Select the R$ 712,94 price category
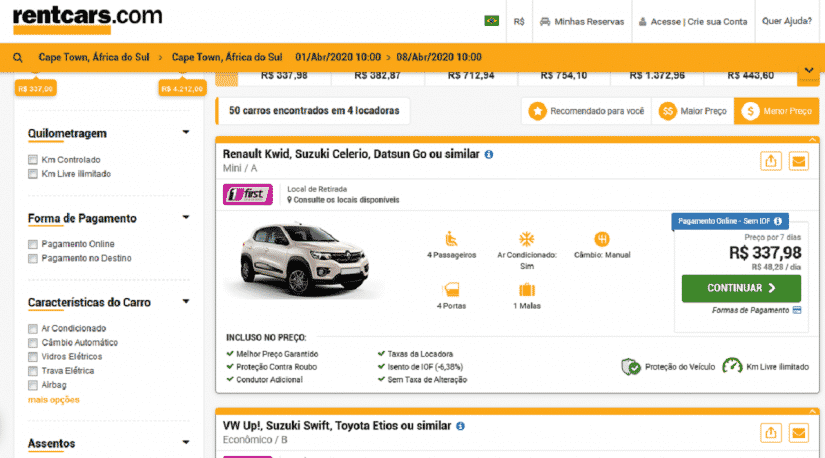This screenshot has width=825, height=458. 471,76
